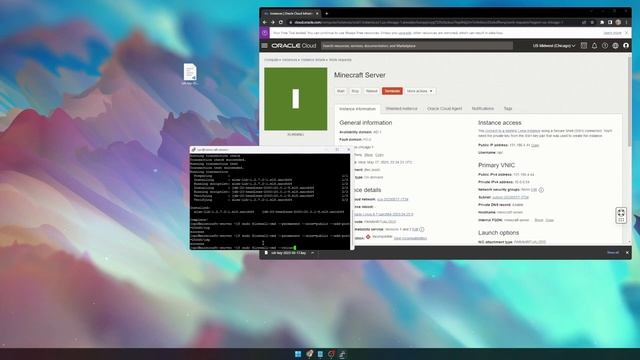
Task: Click the red Terminate button
Action: [392, 91]
